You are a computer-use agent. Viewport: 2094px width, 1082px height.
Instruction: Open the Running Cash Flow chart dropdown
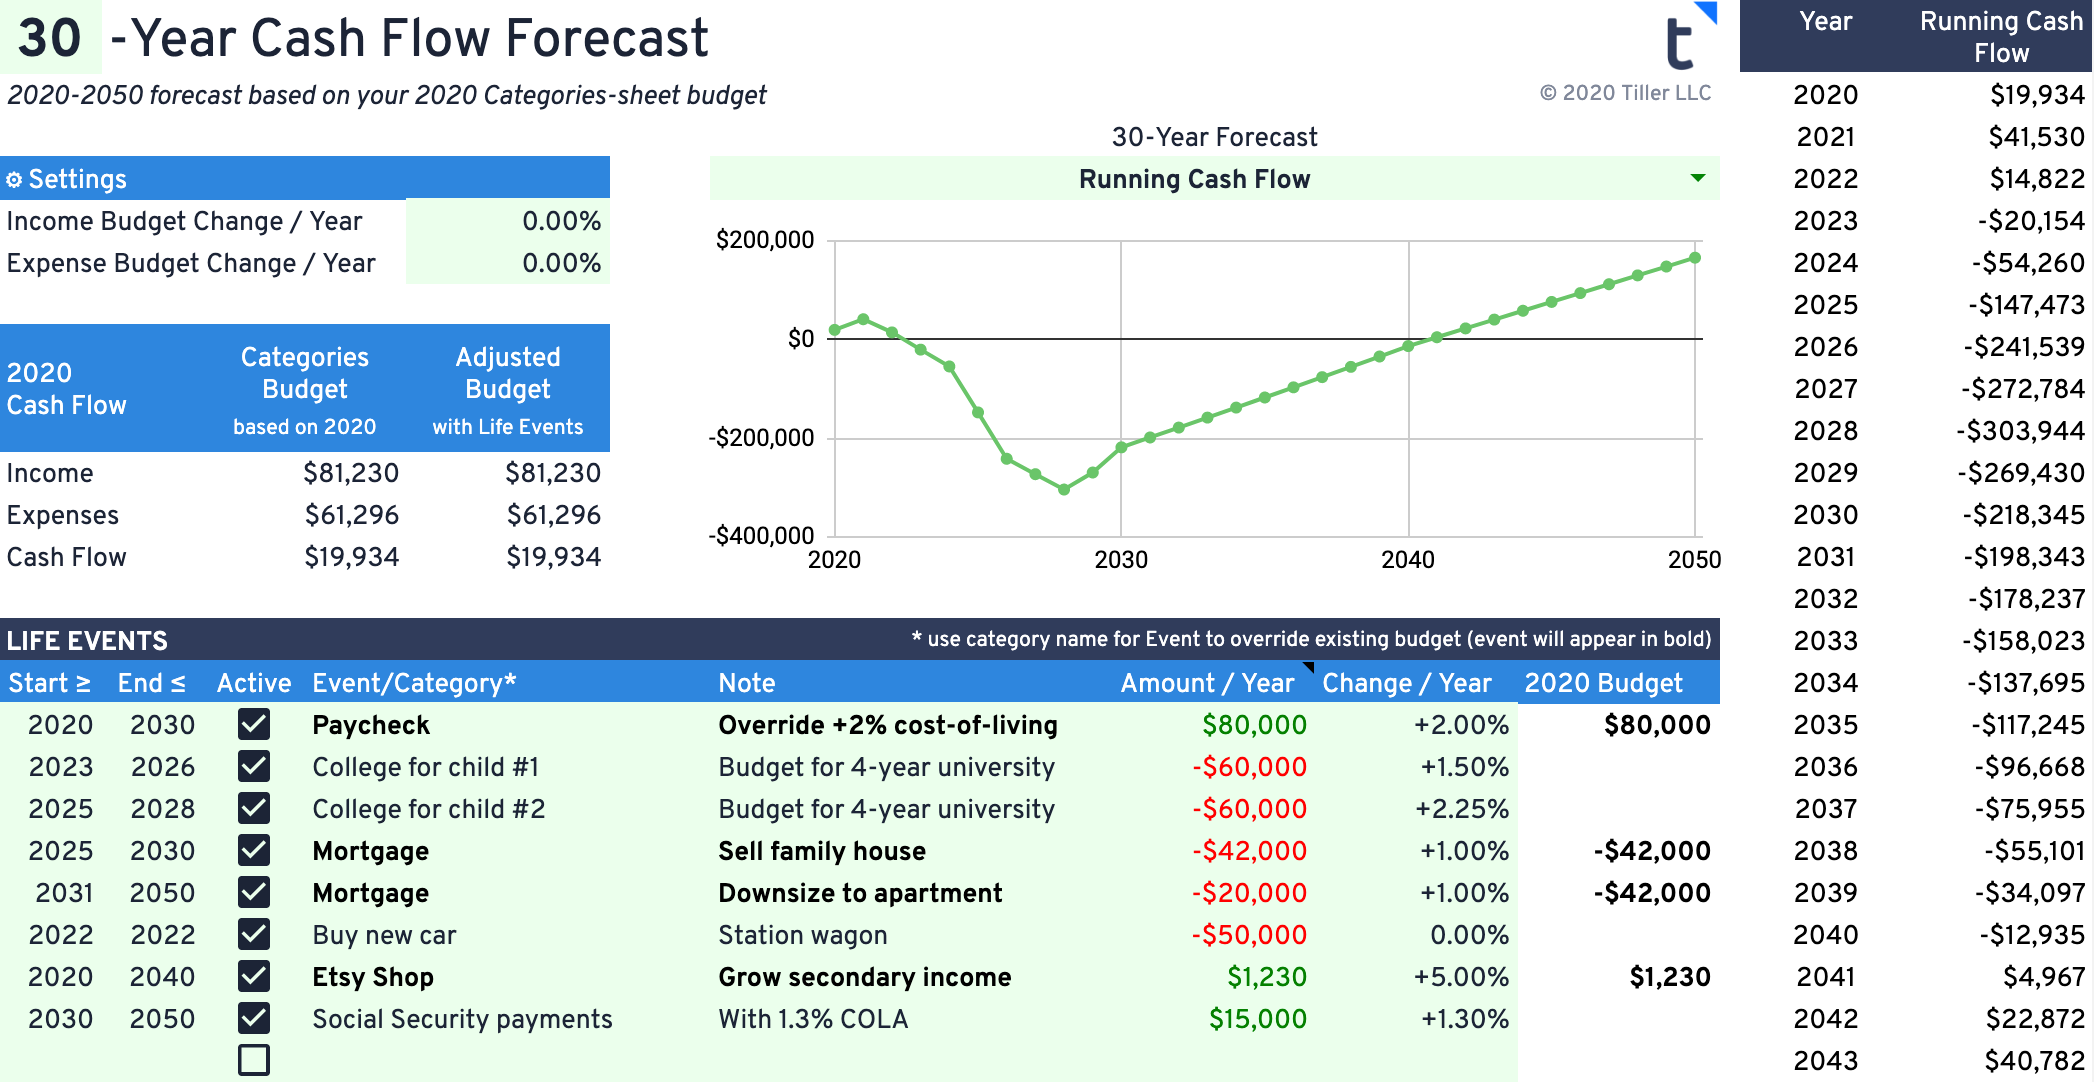point(1697,179)
